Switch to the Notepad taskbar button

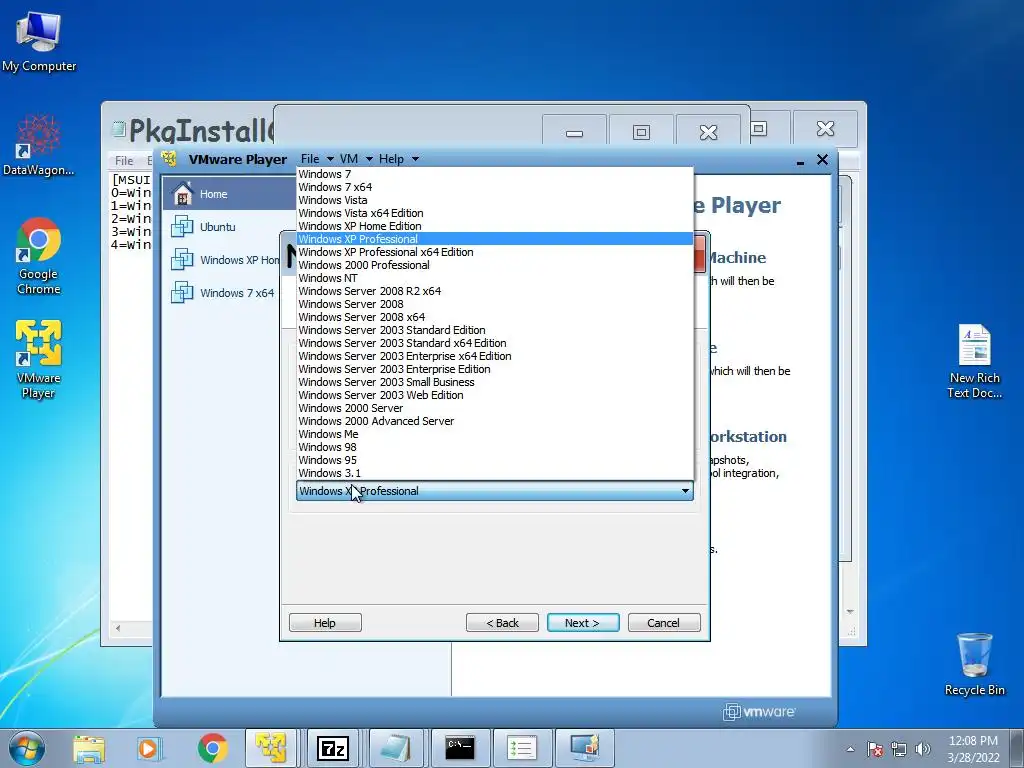pyautogui.click(x=394, y=748)
